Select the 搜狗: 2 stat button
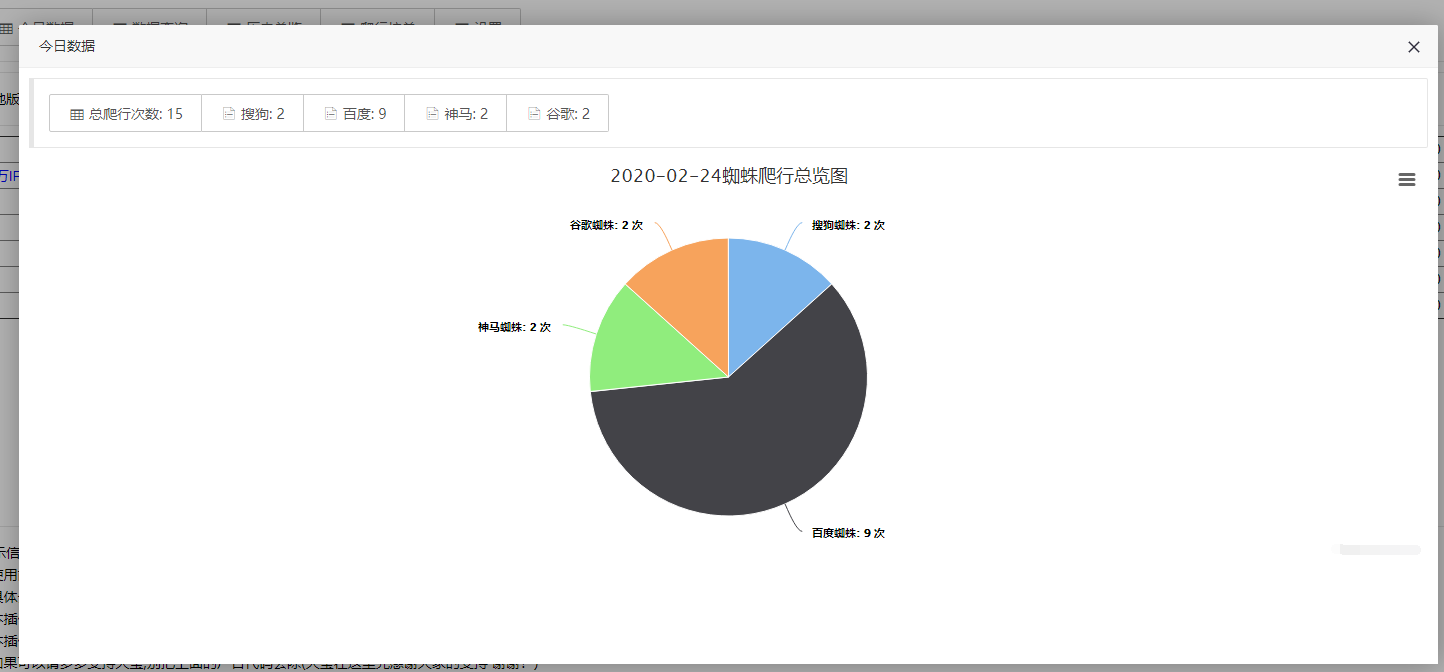This screenshot has width=1444, height=672. pyautogui.click(x=253, y=113)
